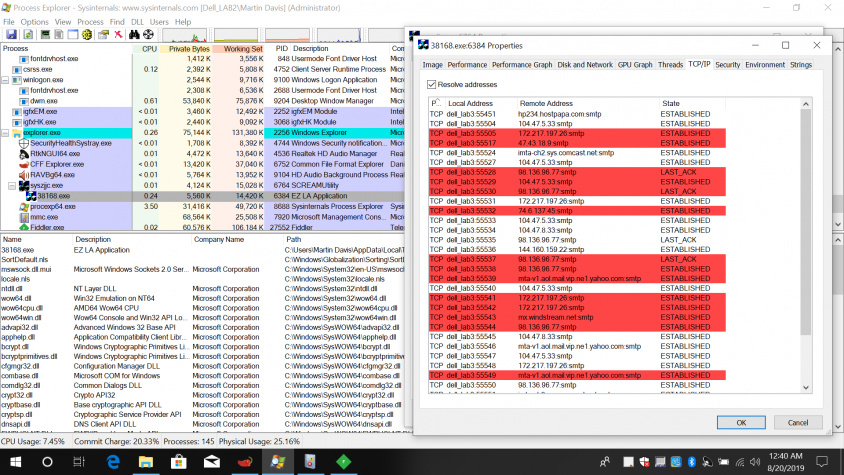Click the Windows Start button on the taskbar
Image resolution: width=844 pixels, height=475 pixels.
point(15,462)
